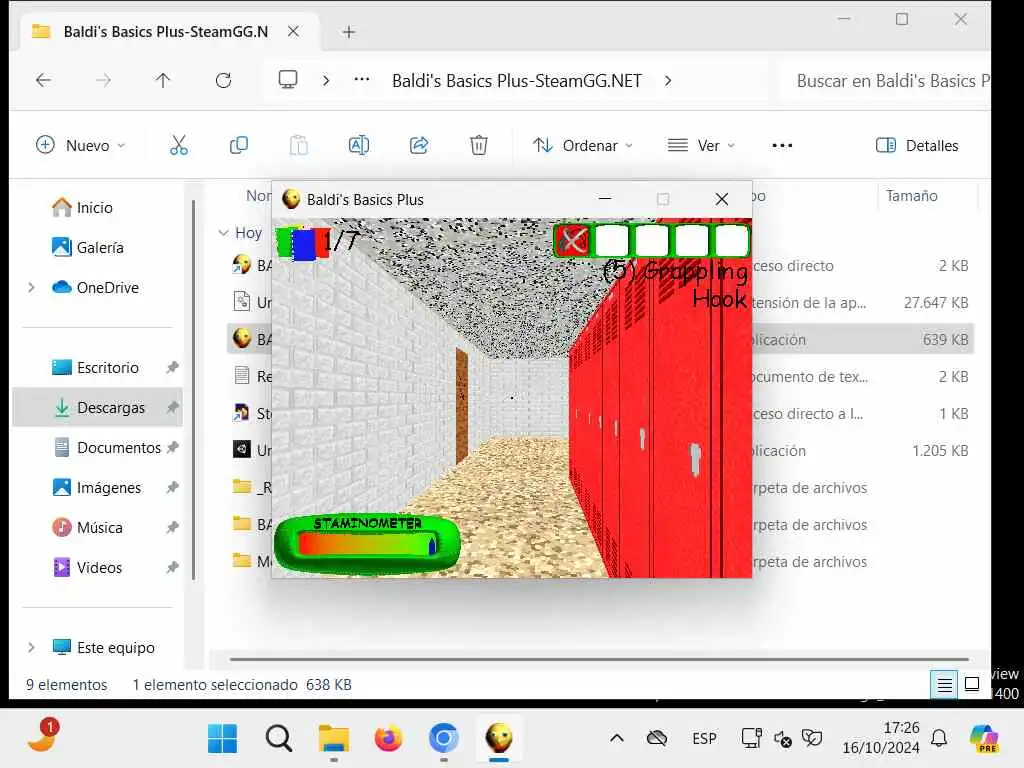Click the Copy icon in toolbar
The image size is (1024, 768).
[x=238, y=145]
